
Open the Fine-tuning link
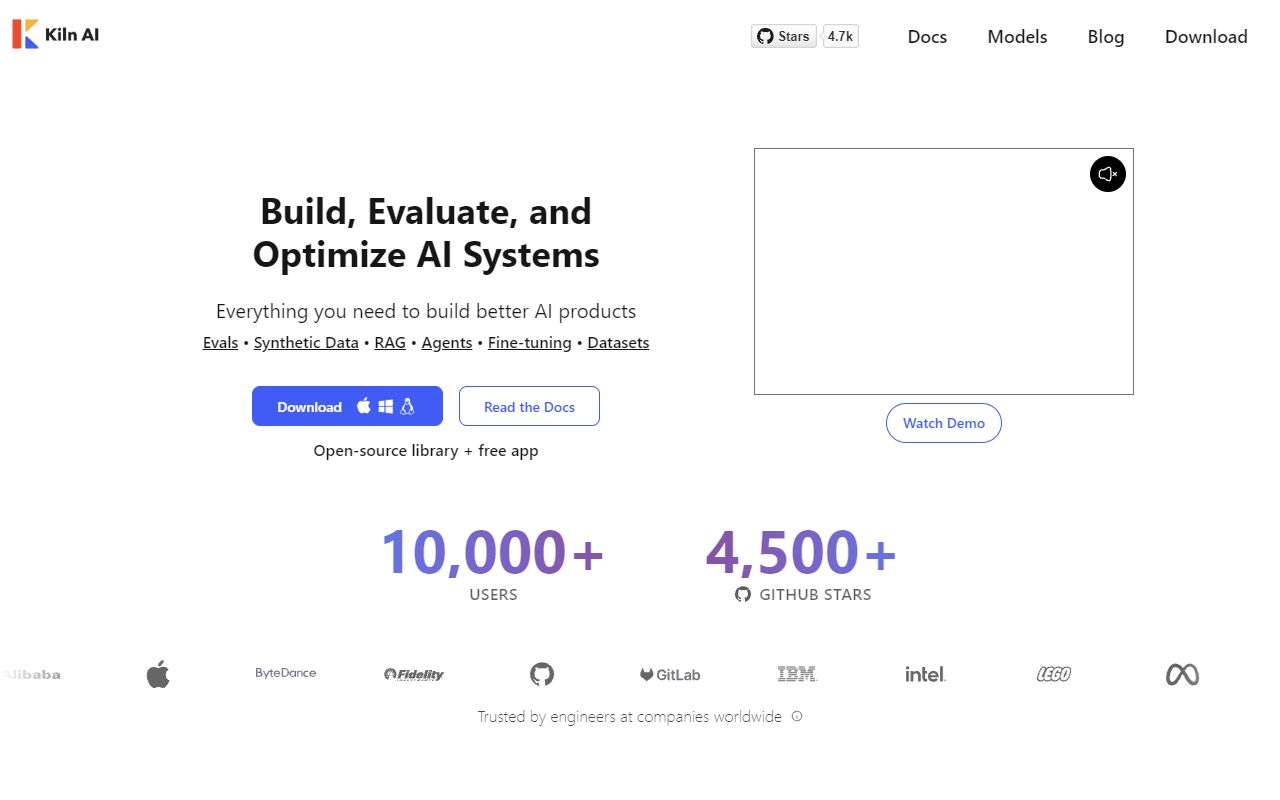point(529,343)
